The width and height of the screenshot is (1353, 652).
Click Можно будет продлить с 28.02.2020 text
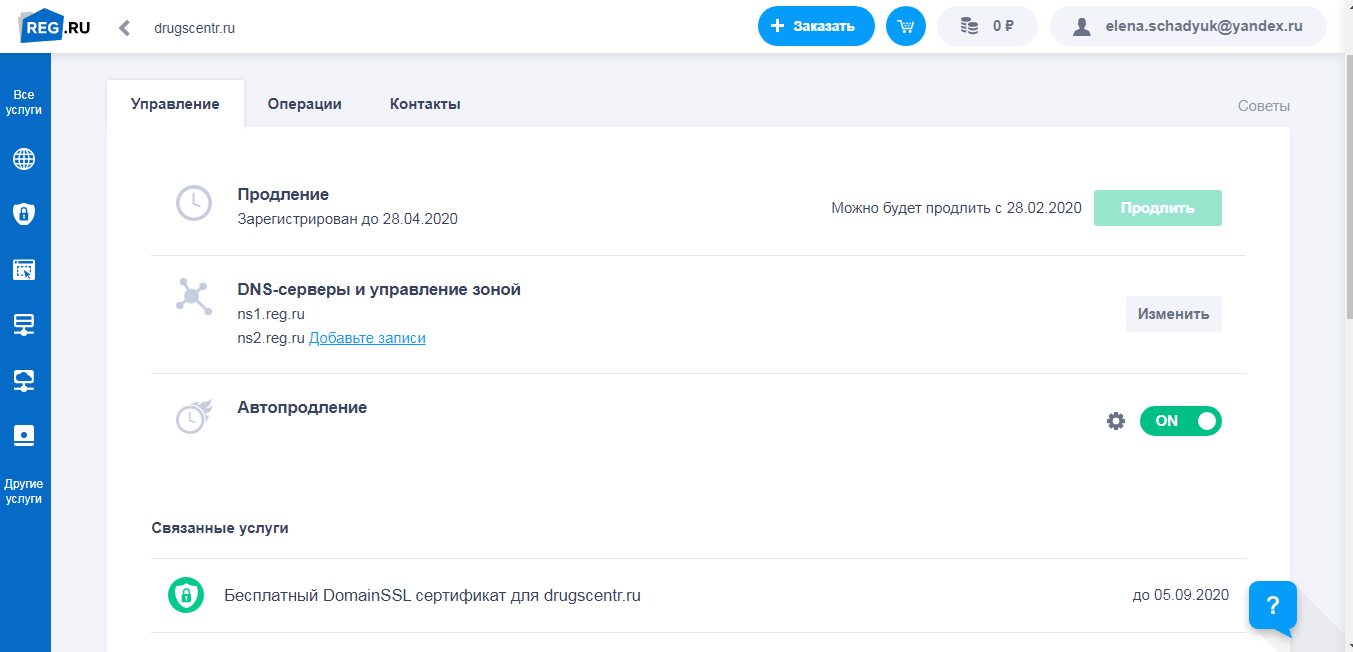(956, 208)
